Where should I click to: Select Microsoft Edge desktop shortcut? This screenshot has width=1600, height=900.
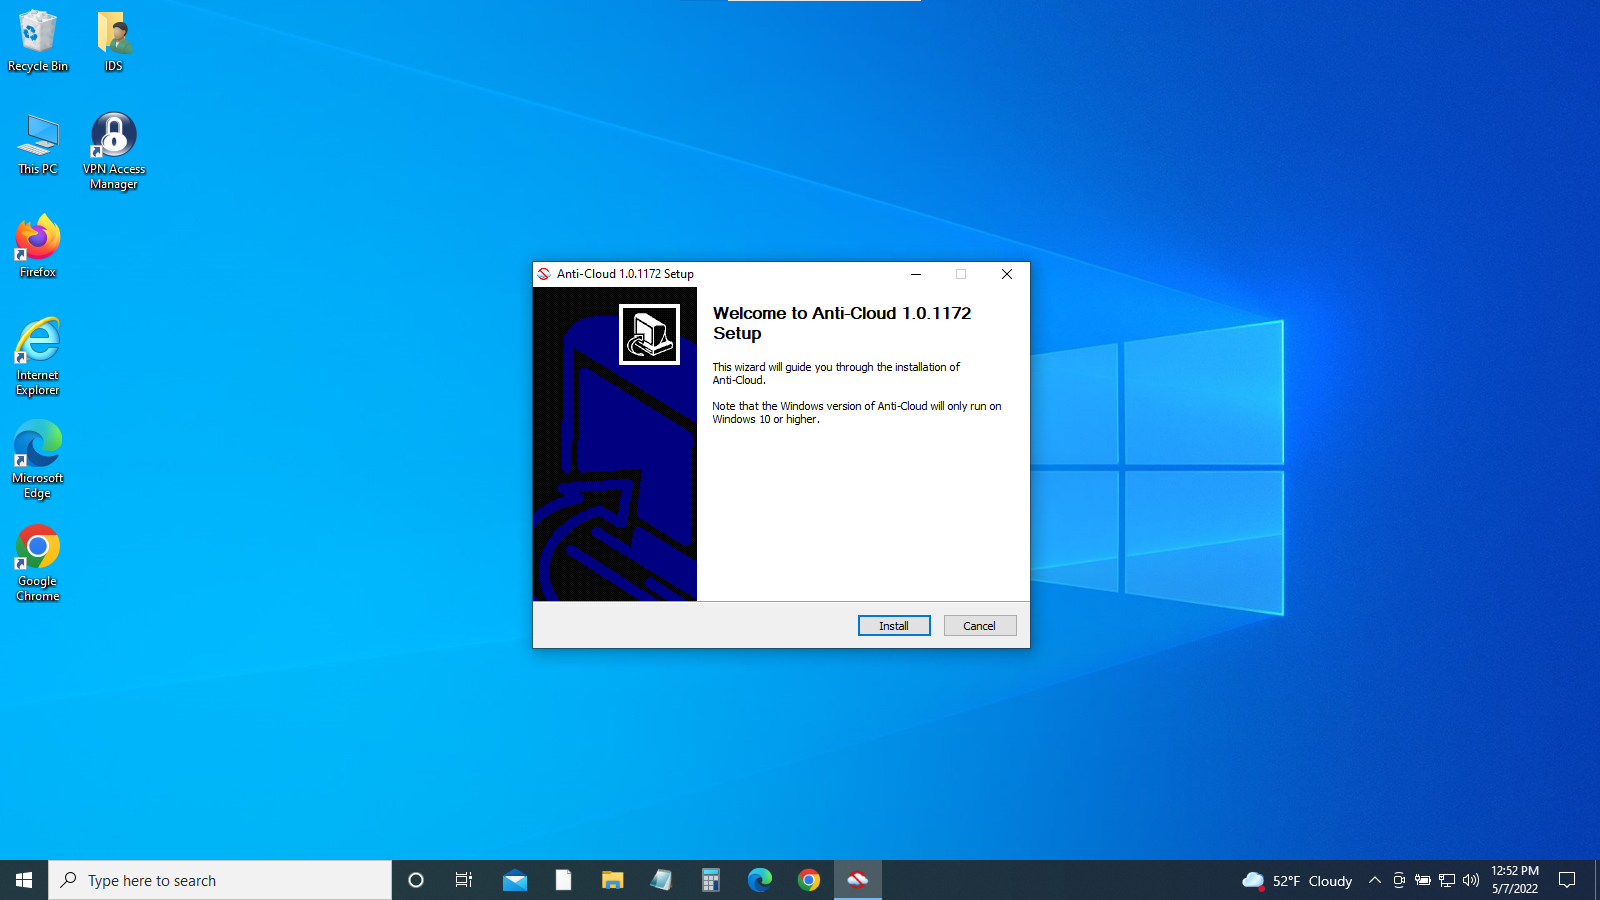click(38, 460)
